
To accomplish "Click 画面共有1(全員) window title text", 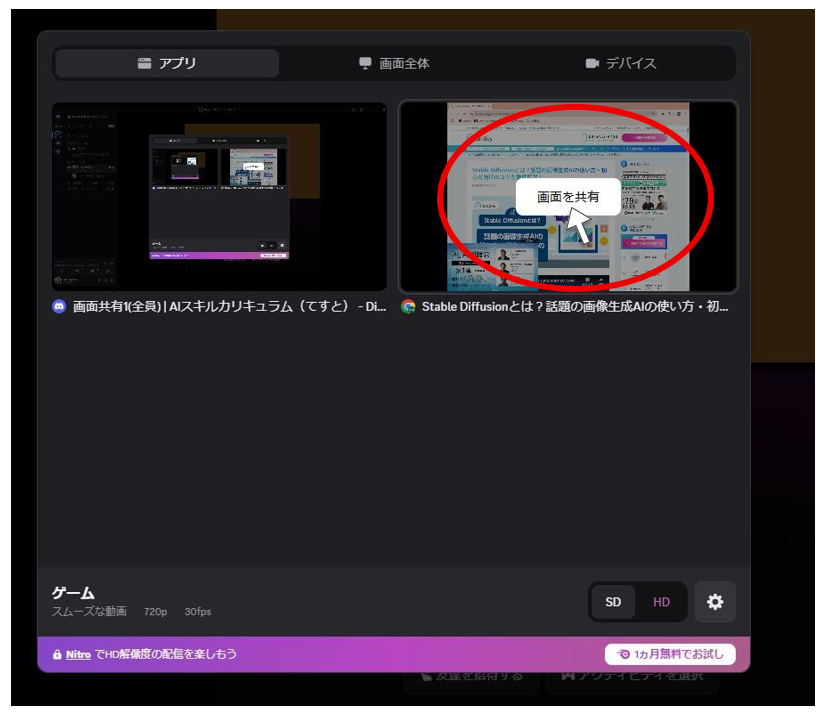I will (x=229, y=307).
